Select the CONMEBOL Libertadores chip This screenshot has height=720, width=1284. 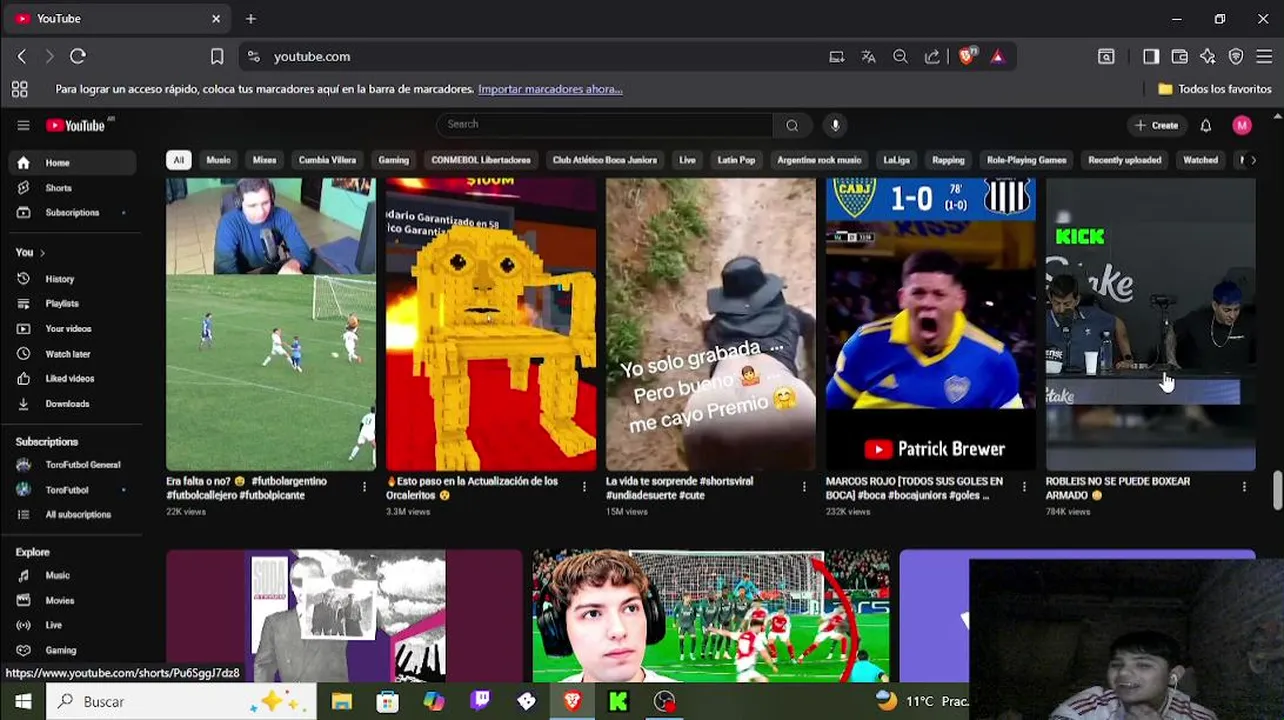click(x=481, y=160)
